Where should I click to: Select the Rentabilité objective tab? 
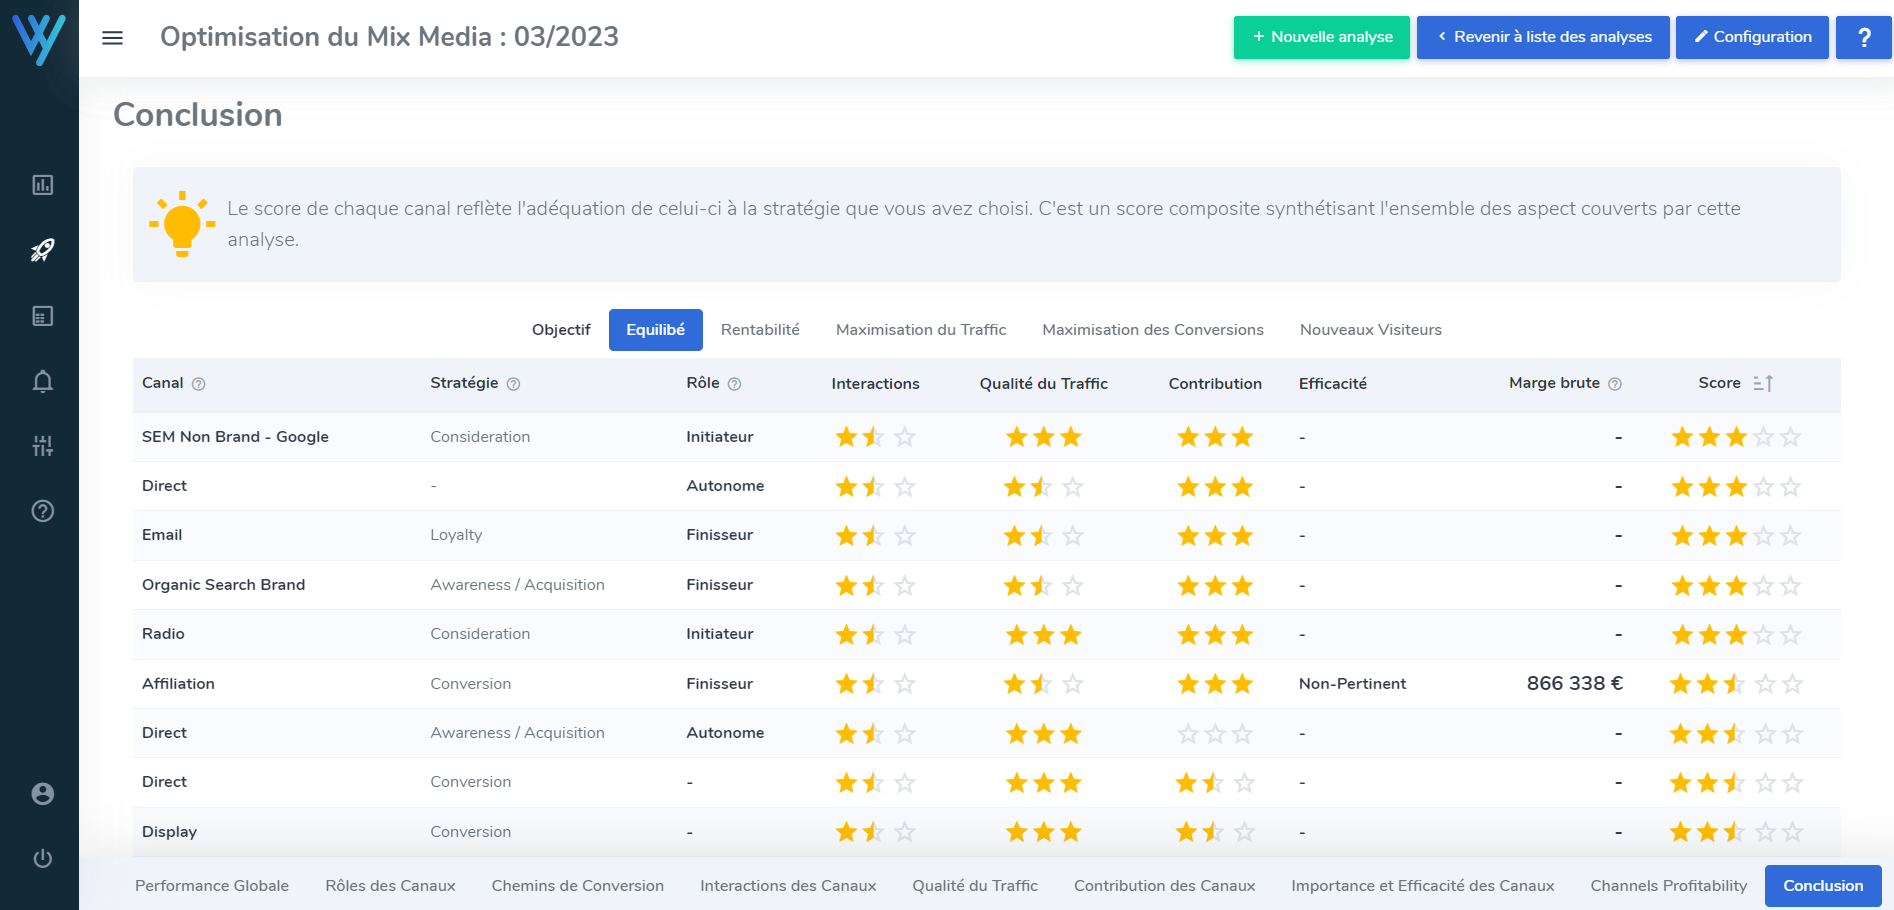[760, 330]
